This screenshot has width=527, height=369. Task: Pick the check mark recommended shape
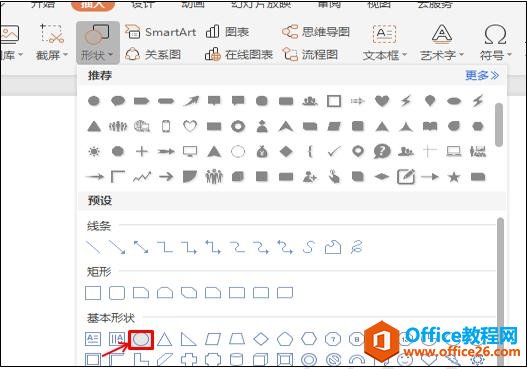coord(334,152)
